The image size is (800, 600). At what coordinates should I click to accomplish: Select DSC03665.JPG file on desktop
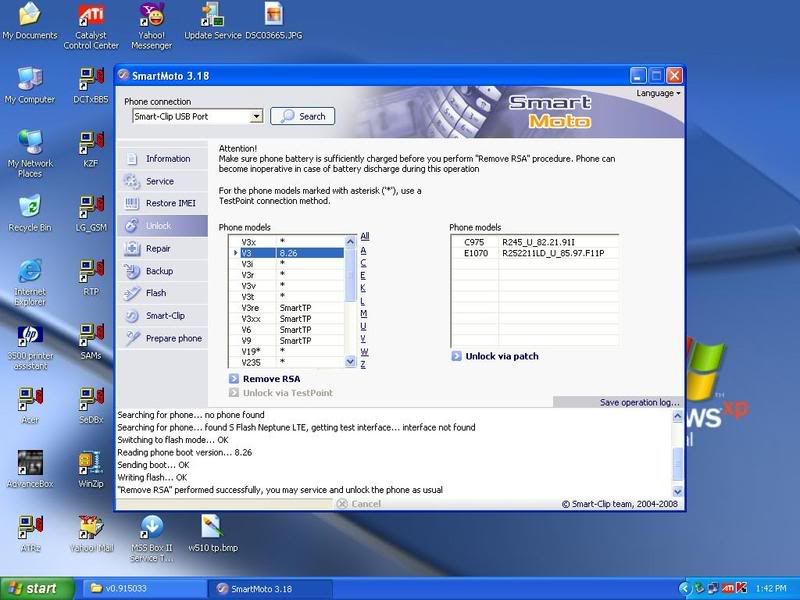pyautogui.click(x=273, y=22)
